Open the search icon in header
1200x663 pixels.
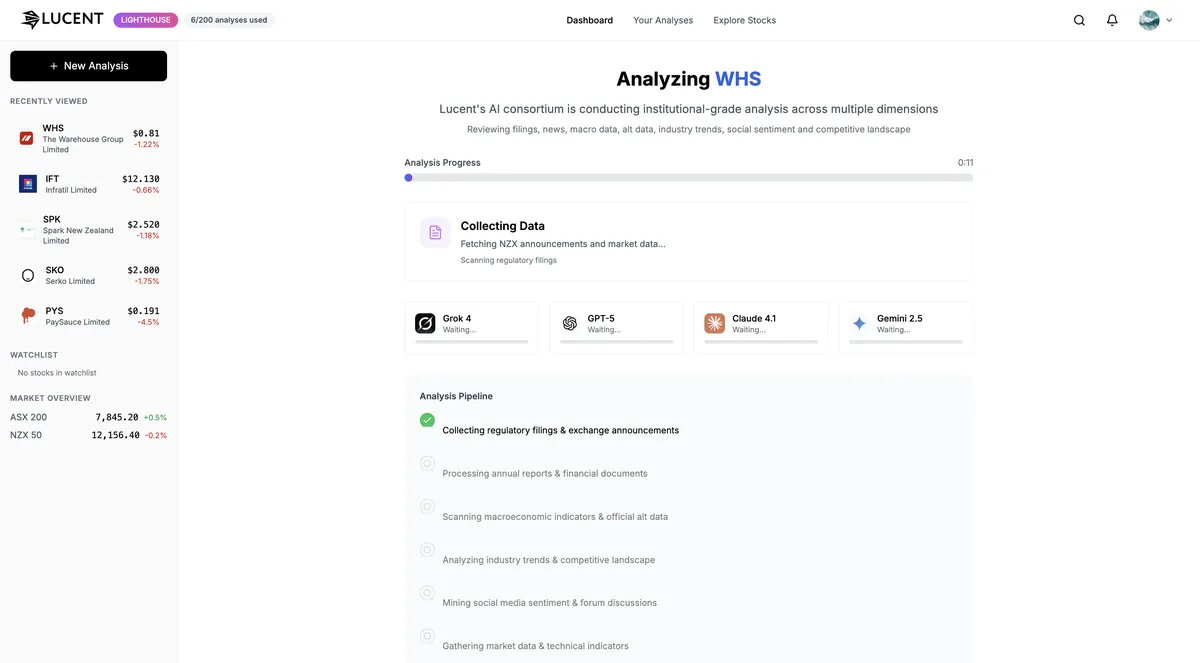pos(1079,20)
